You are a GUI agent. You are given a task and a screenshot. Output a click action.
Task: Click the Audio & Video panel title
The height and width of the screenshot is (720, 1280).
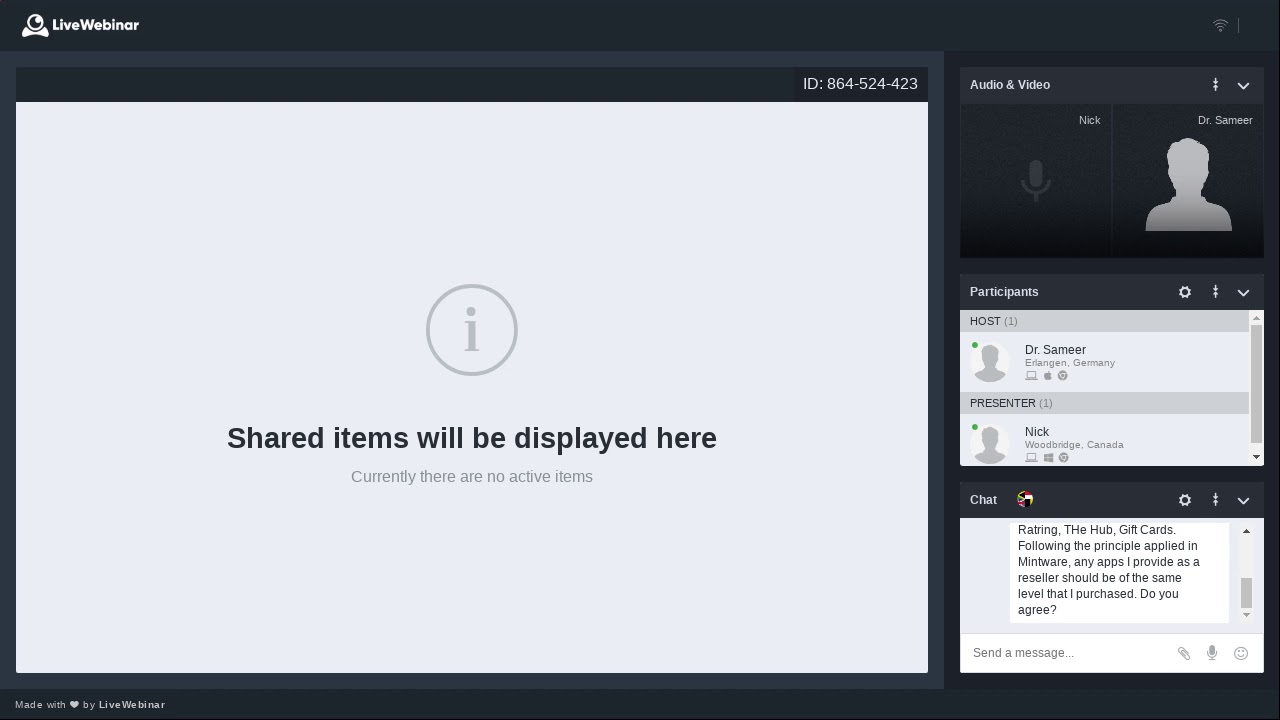(x=1010, y=85)
